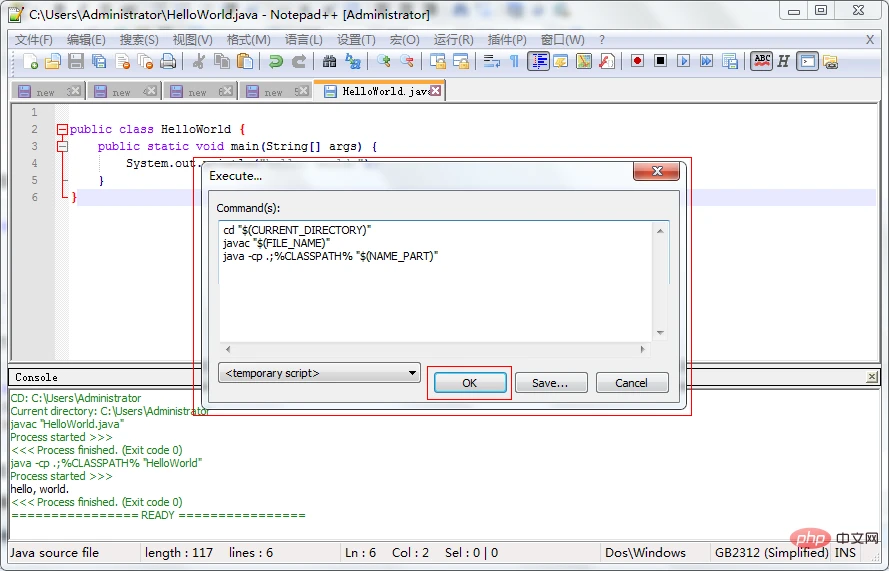Play back the recorded macro icon
Screen dimensions: 889x571
pos(684,61)
